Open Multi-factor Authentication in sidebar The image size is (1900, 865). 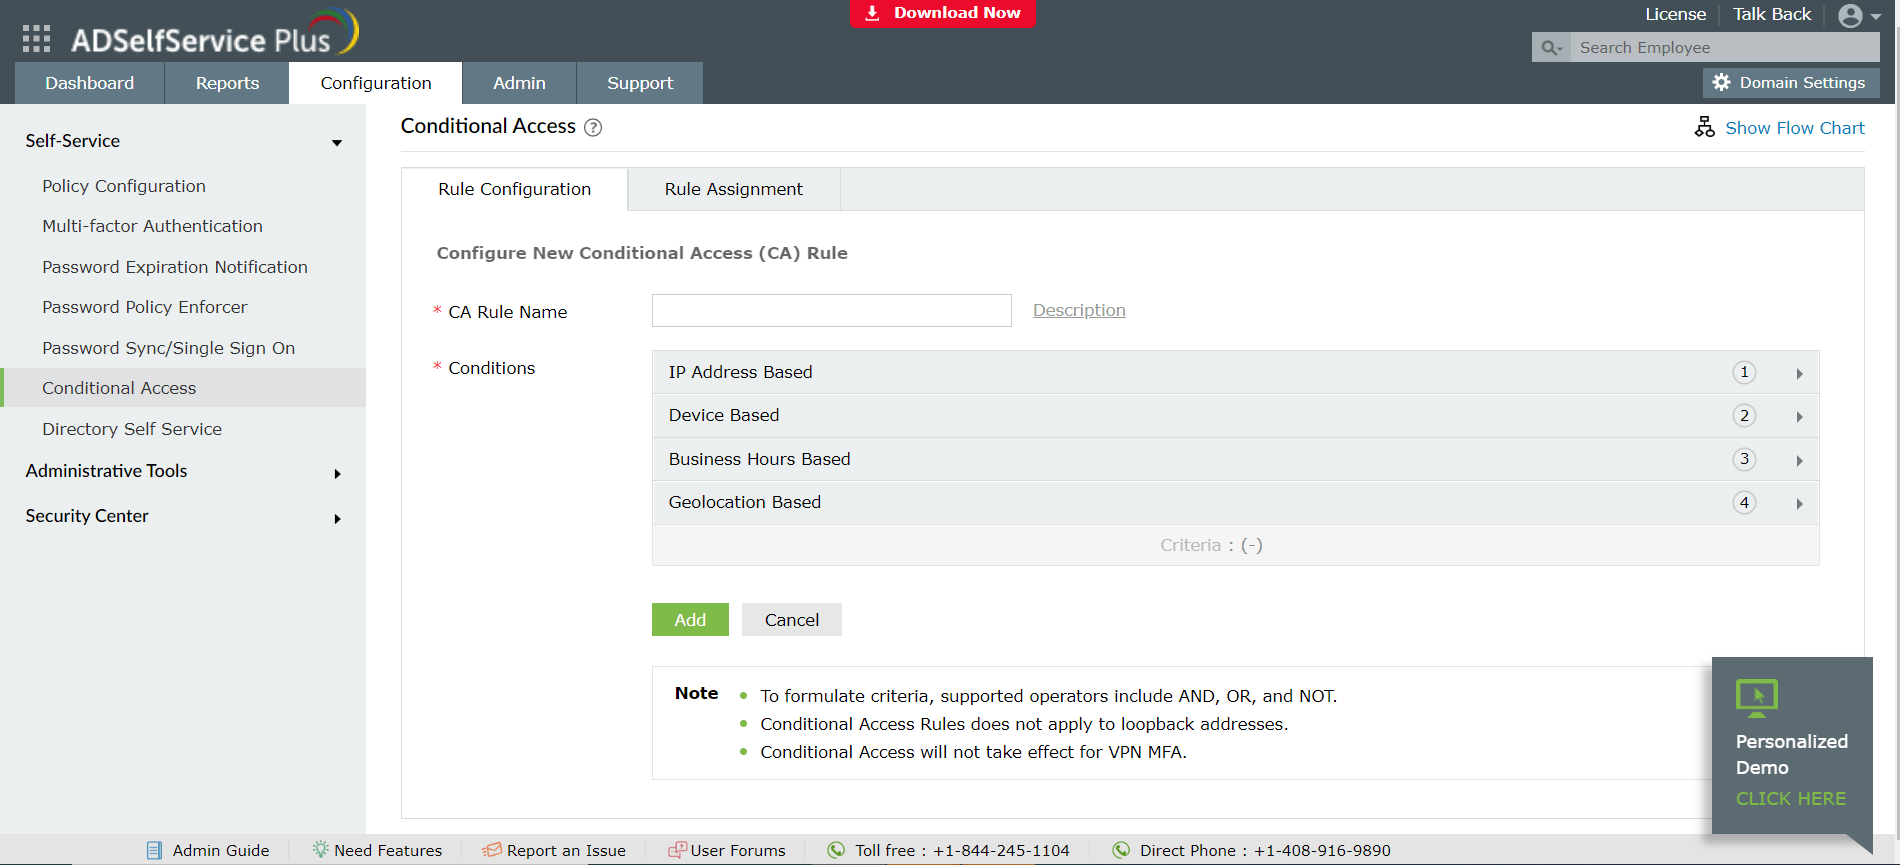152,226
